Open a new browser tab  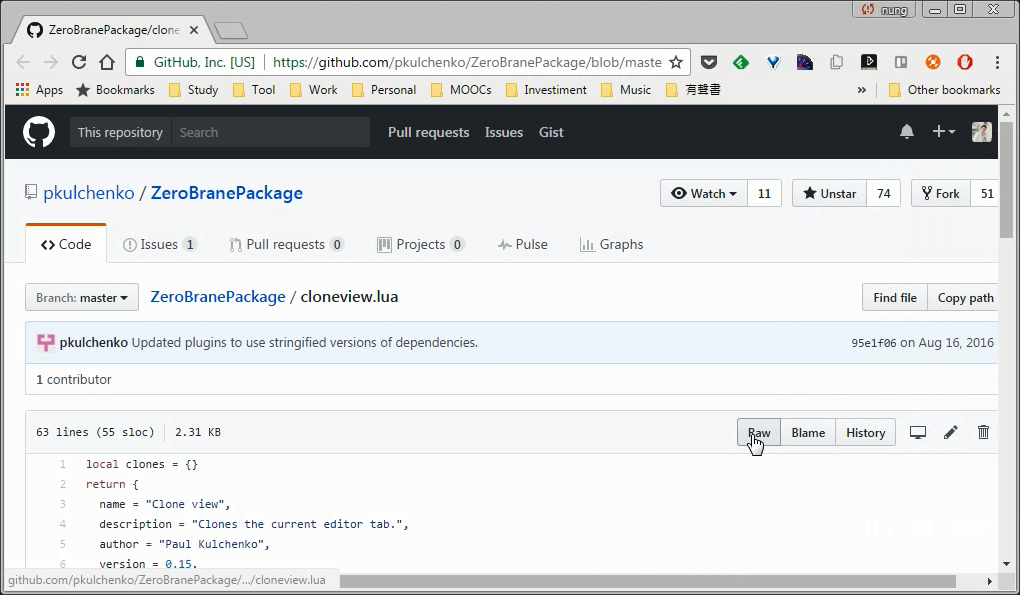pos(230,31)
